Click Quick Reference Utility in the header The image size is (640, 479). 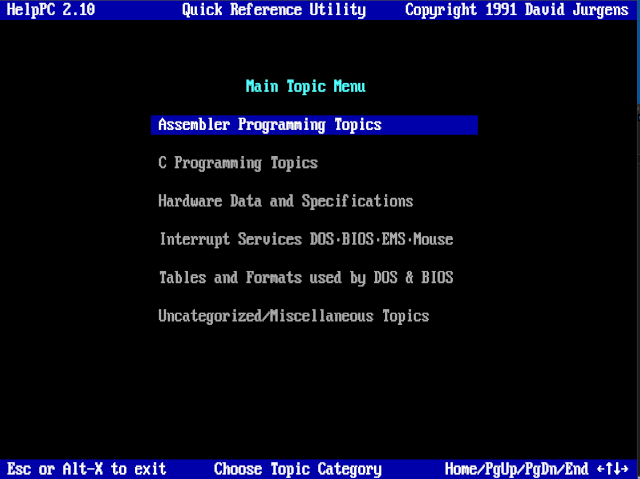pyautogui.click(x=274, y=10)
